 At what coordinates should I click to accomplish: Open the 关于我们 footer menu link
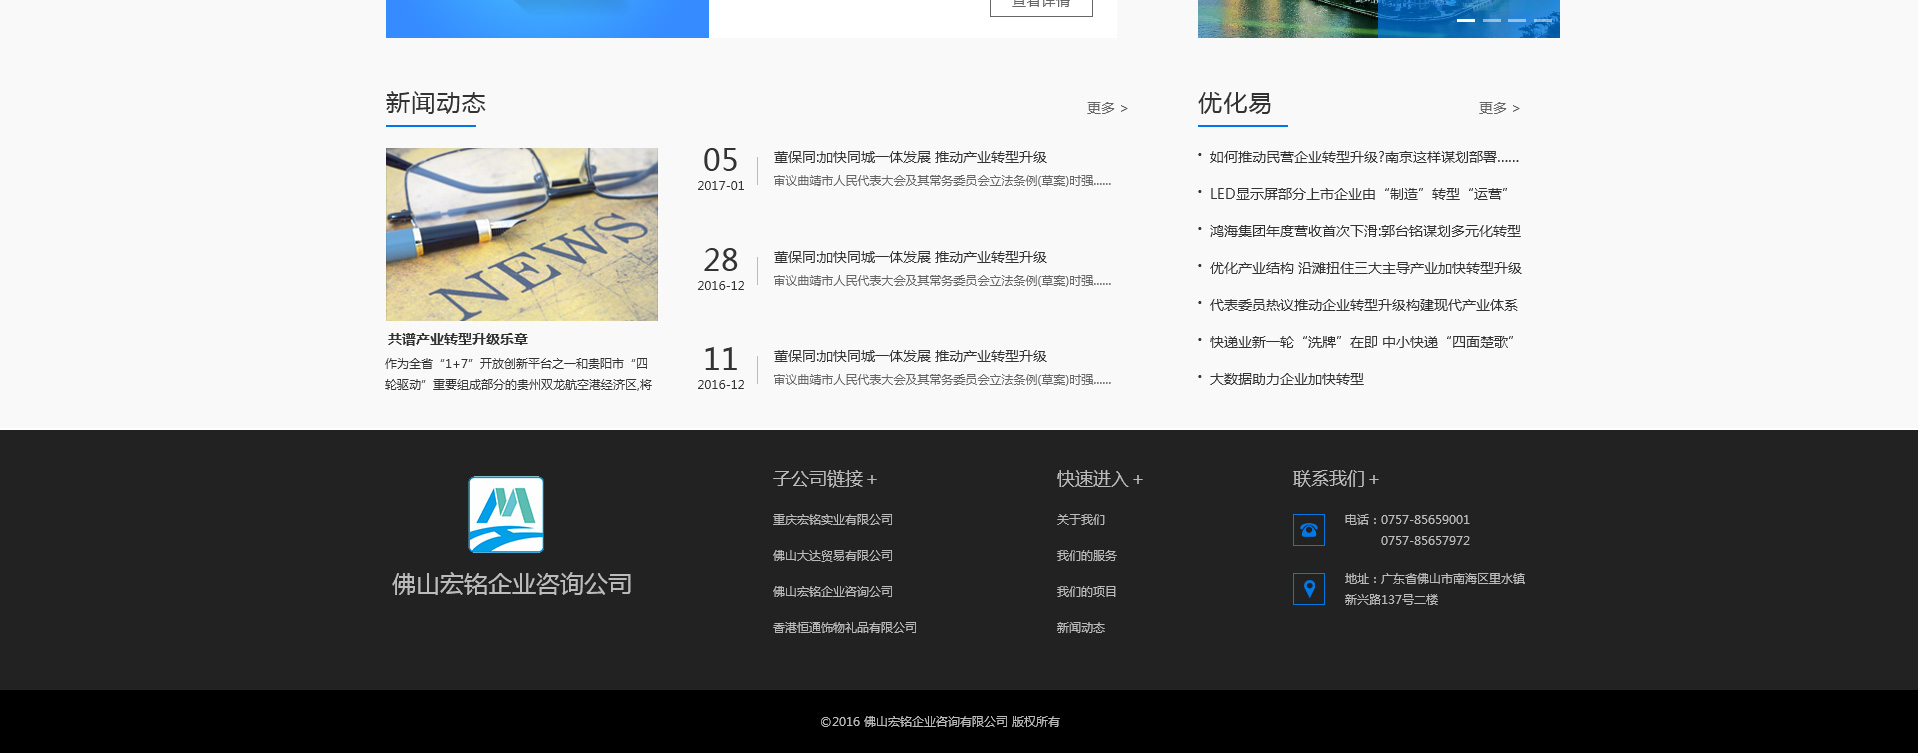click(1080, 520)
